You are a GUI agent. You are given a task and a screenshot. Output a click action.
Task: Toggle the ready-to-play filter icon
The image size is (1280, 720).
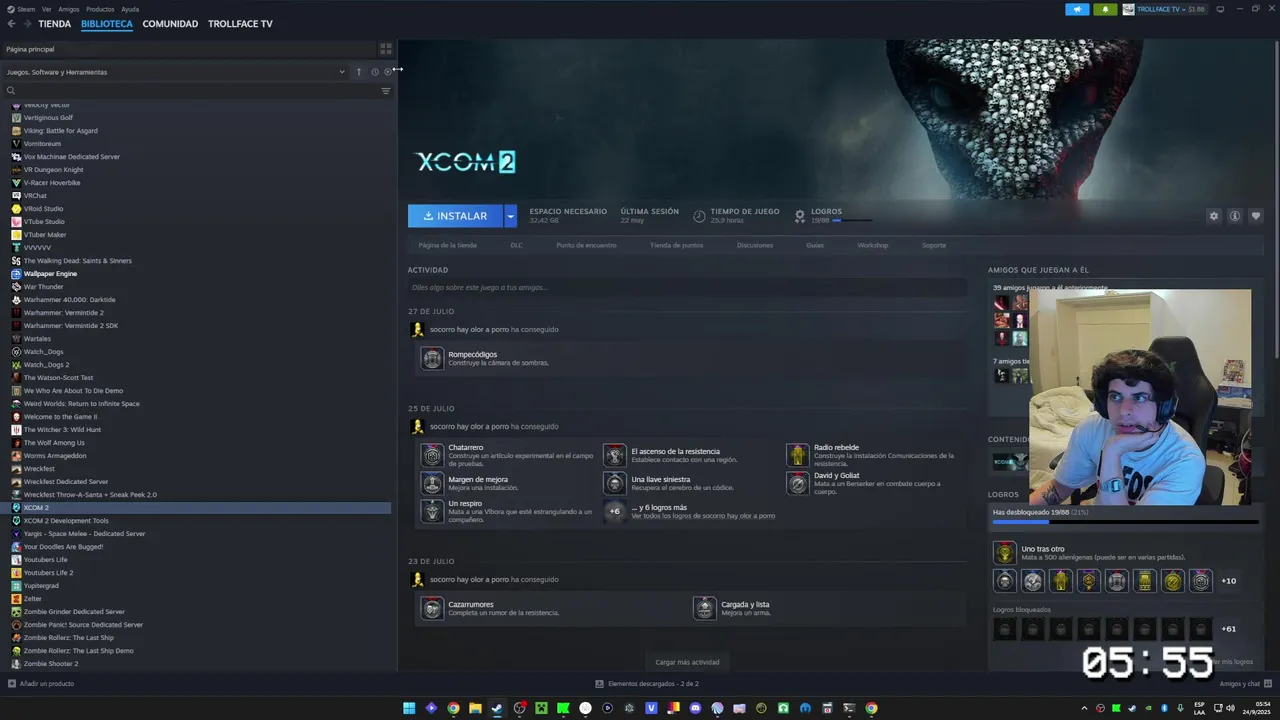tap(388, 72)
